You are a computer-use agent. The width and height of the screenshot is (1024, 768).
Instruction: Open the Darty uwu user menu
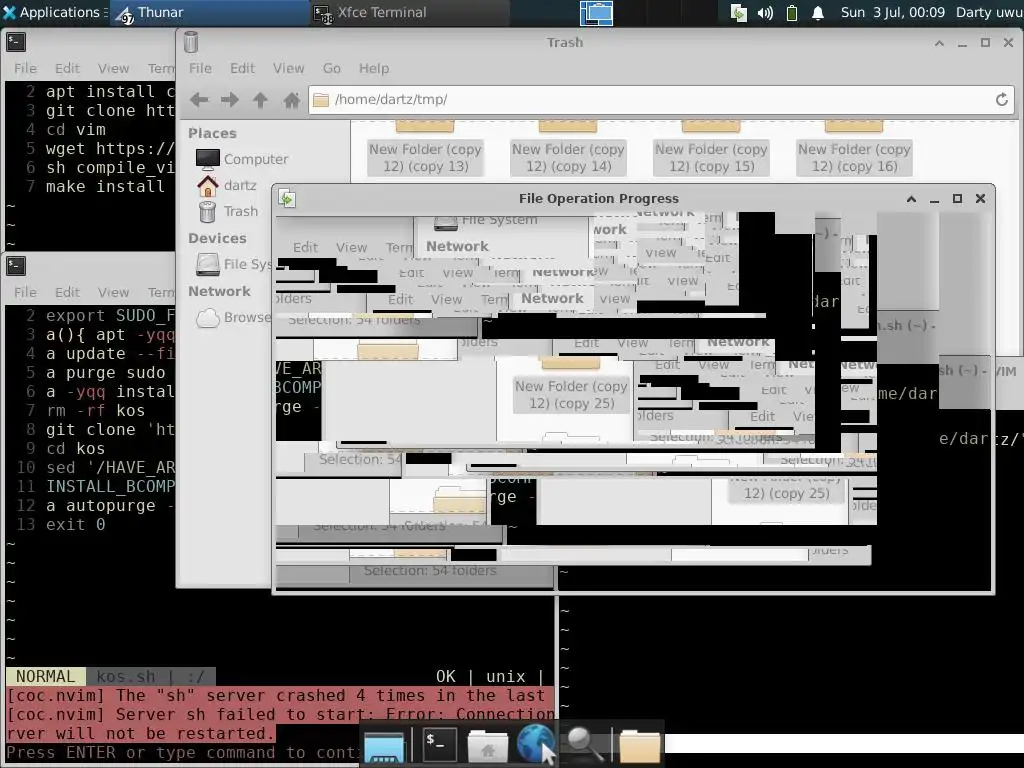pyautogui.click(x=989, y=12)
